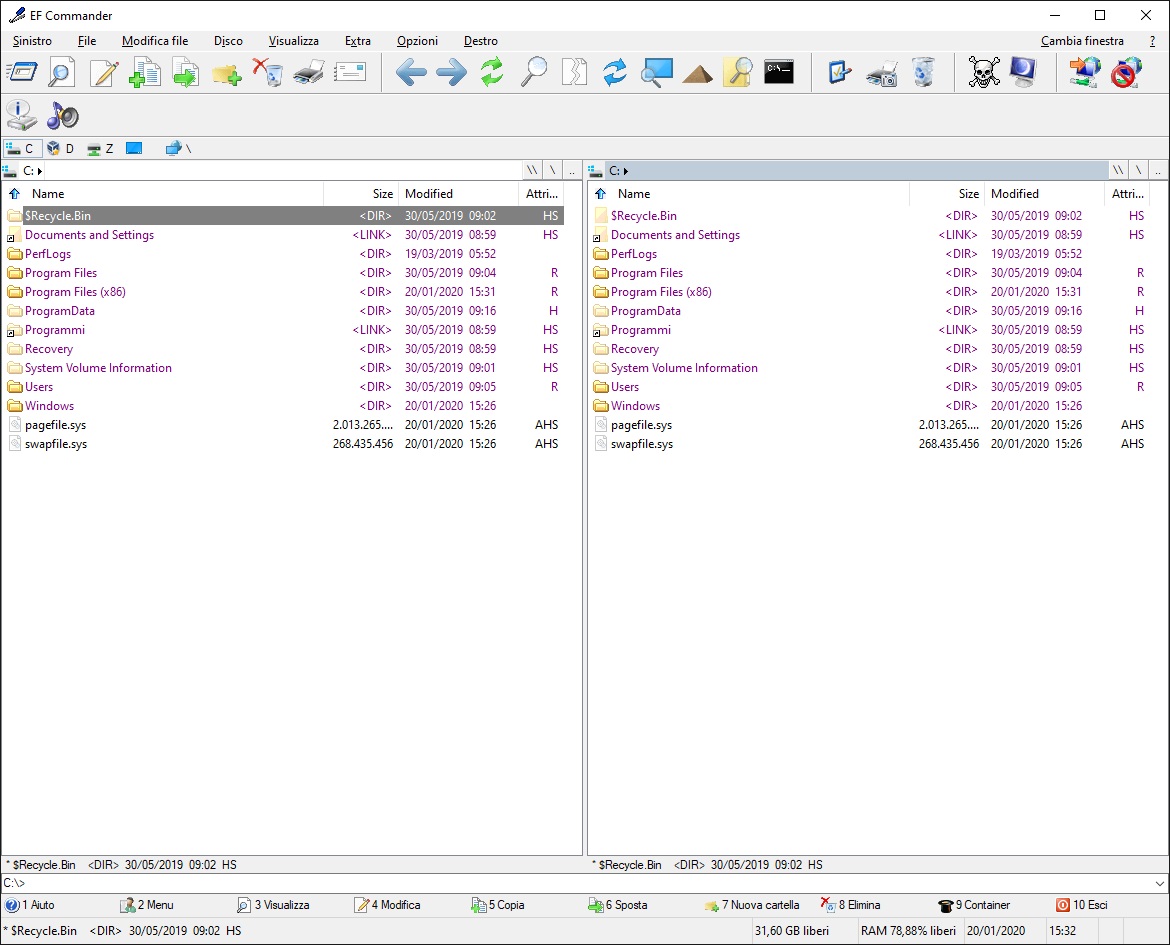Click the edit file pencil icon

104,72
